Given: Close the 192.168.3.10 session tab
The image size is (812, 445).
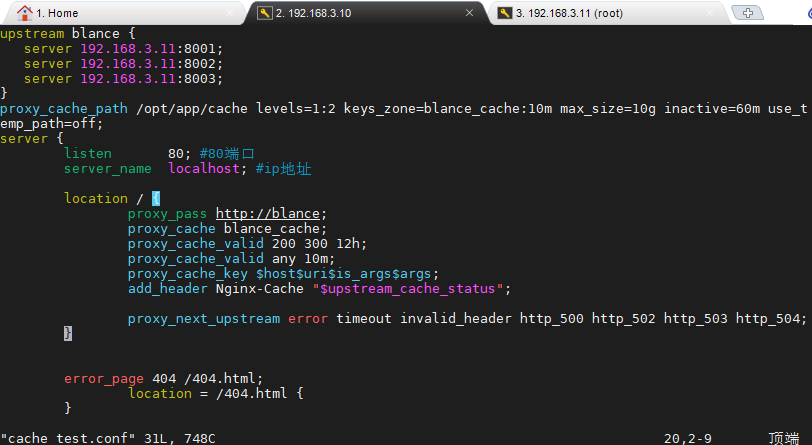Looking at the screenshot, I should click(x=469, y=13).
